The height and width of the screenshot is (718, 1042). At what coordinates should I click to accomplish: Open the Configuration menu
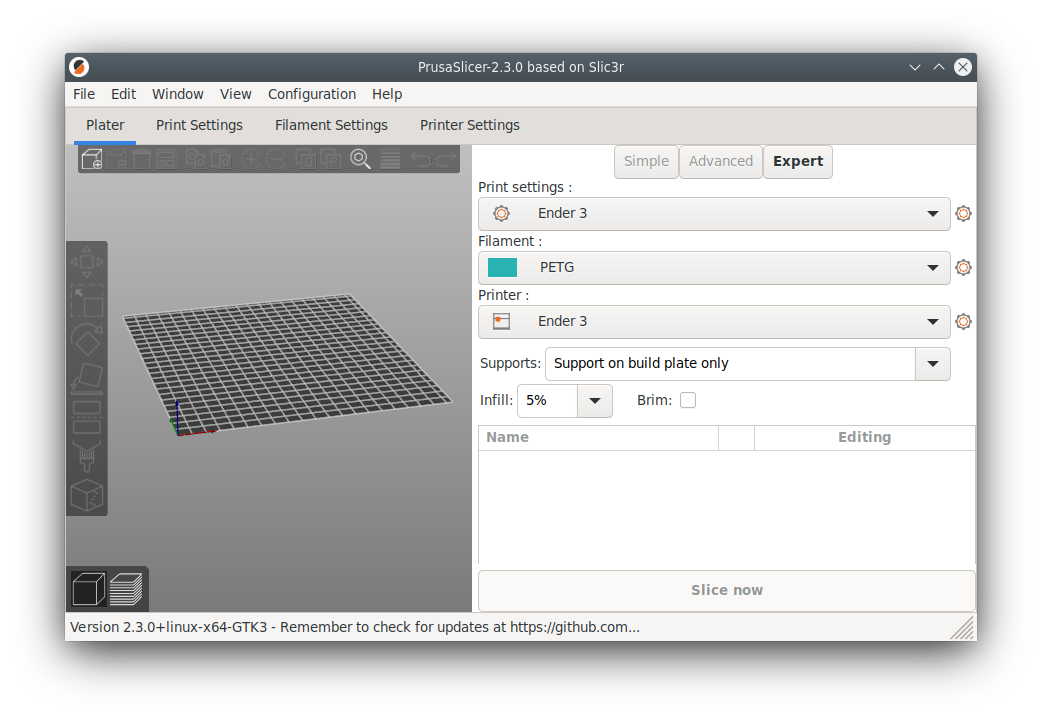coord(312,94)
